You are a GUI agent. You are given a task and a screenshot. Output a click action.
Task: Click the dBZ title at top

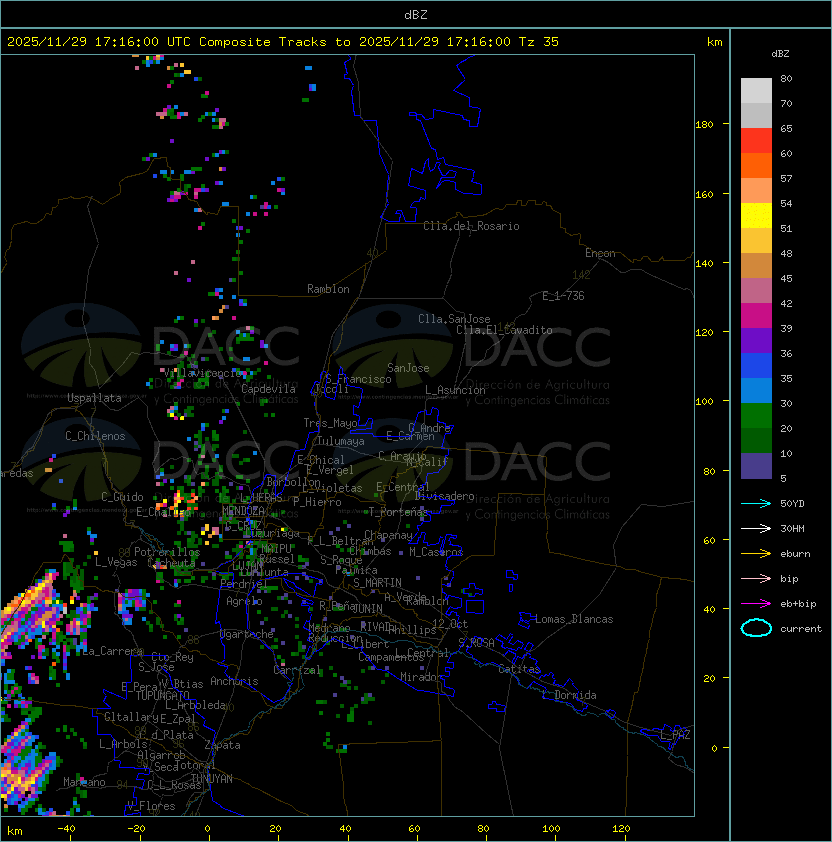pyautogui.click(x=416, y=14)
